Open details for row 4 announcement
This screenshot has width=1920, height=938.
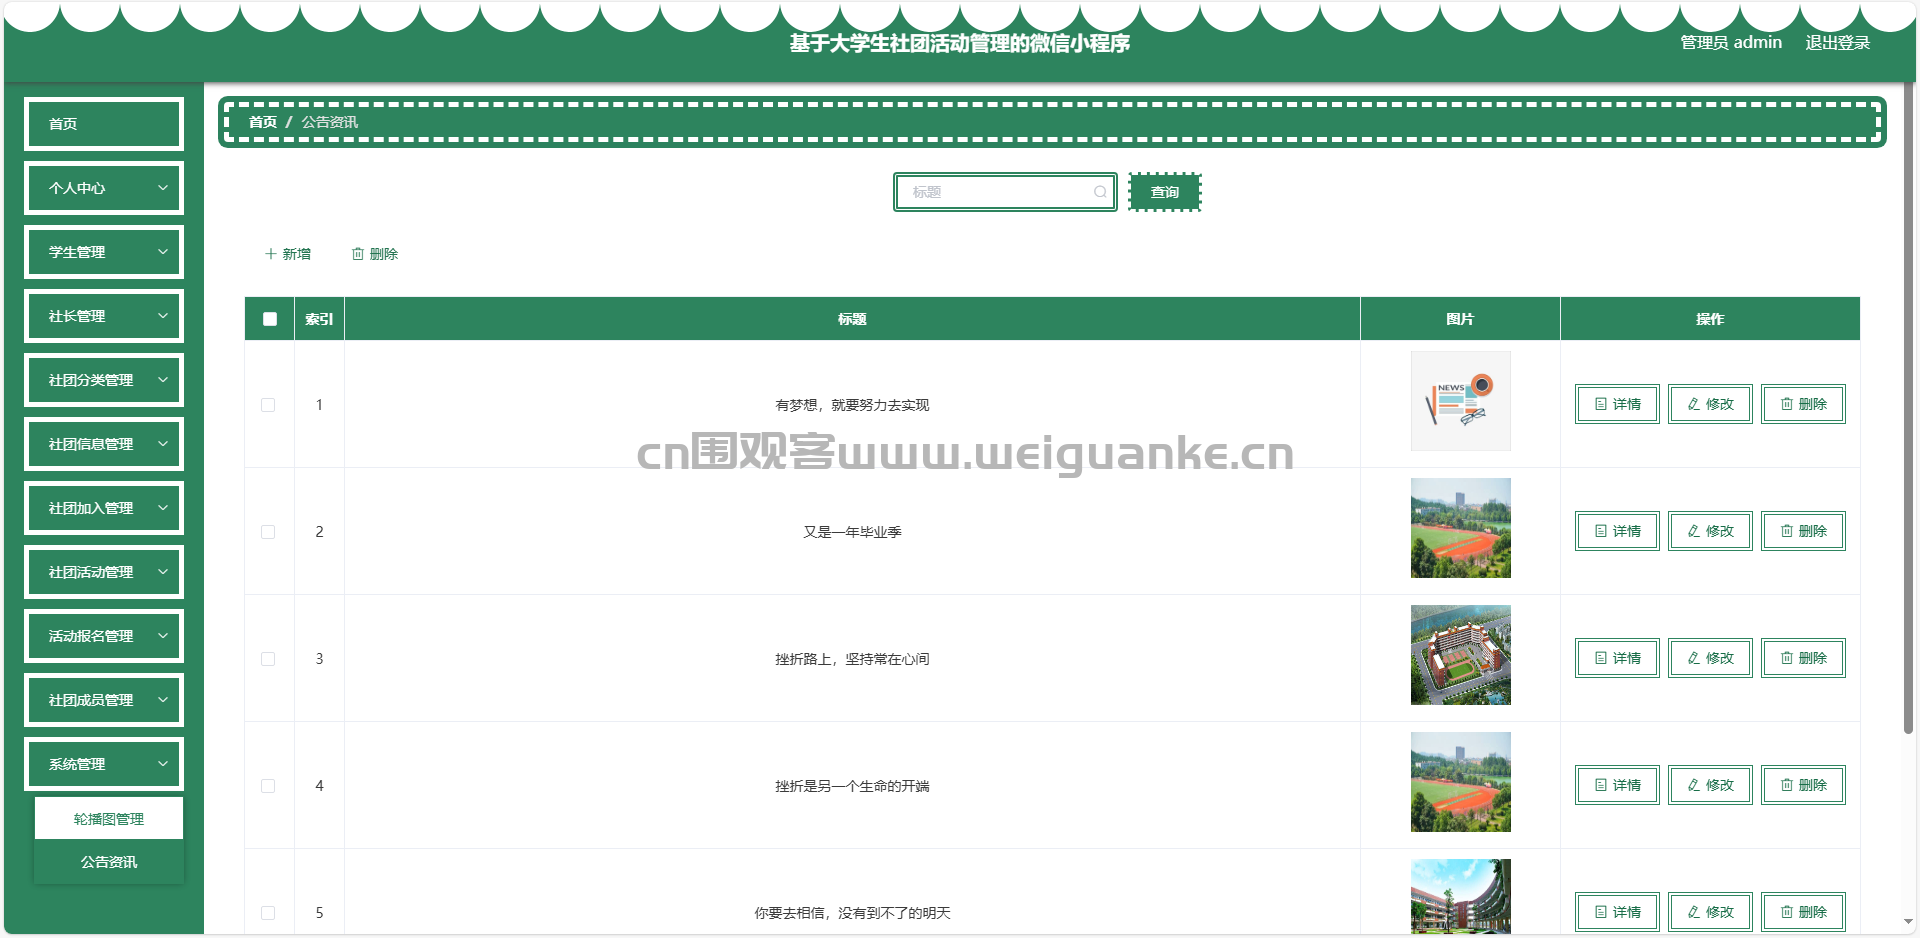[1616, 785]
